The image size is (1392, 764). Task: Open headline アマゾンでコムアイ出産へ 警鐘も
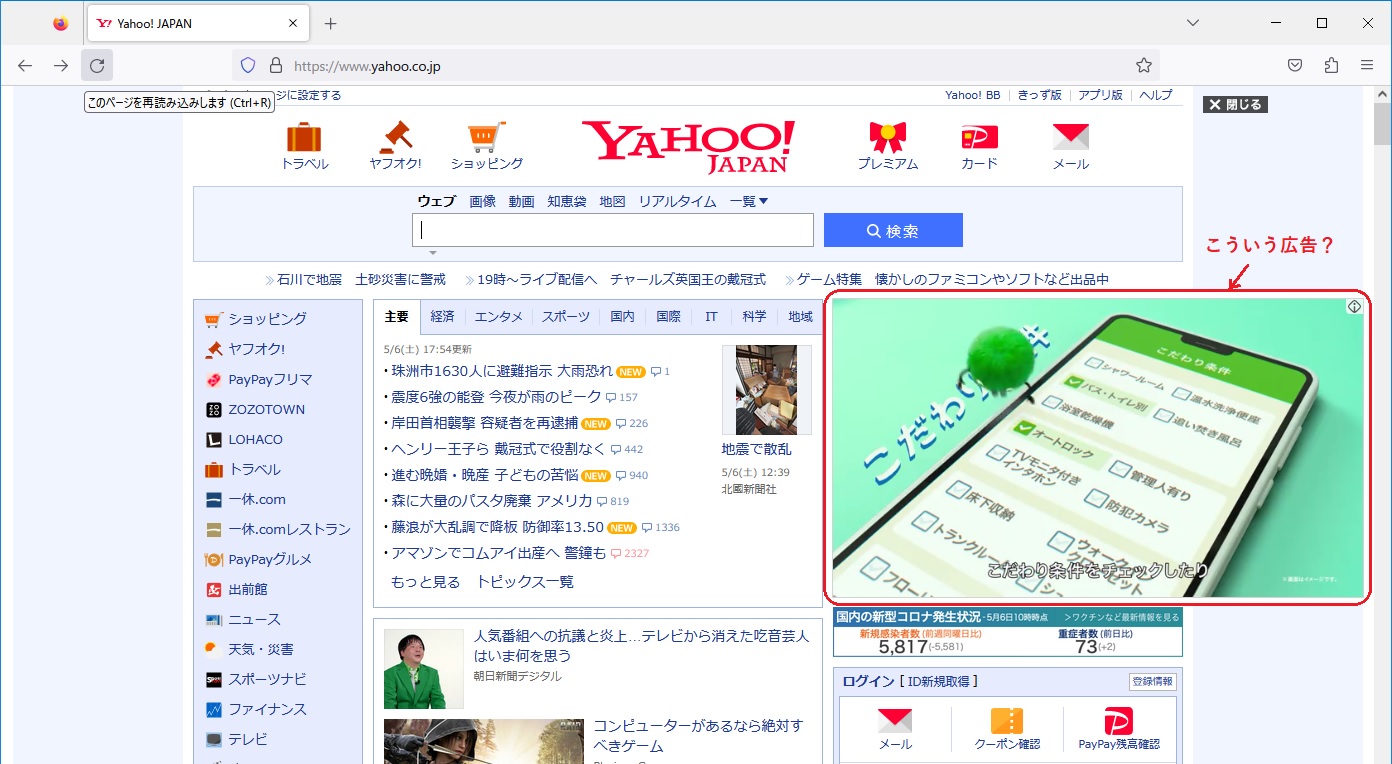pyautogui.click(x=498, y=553)
